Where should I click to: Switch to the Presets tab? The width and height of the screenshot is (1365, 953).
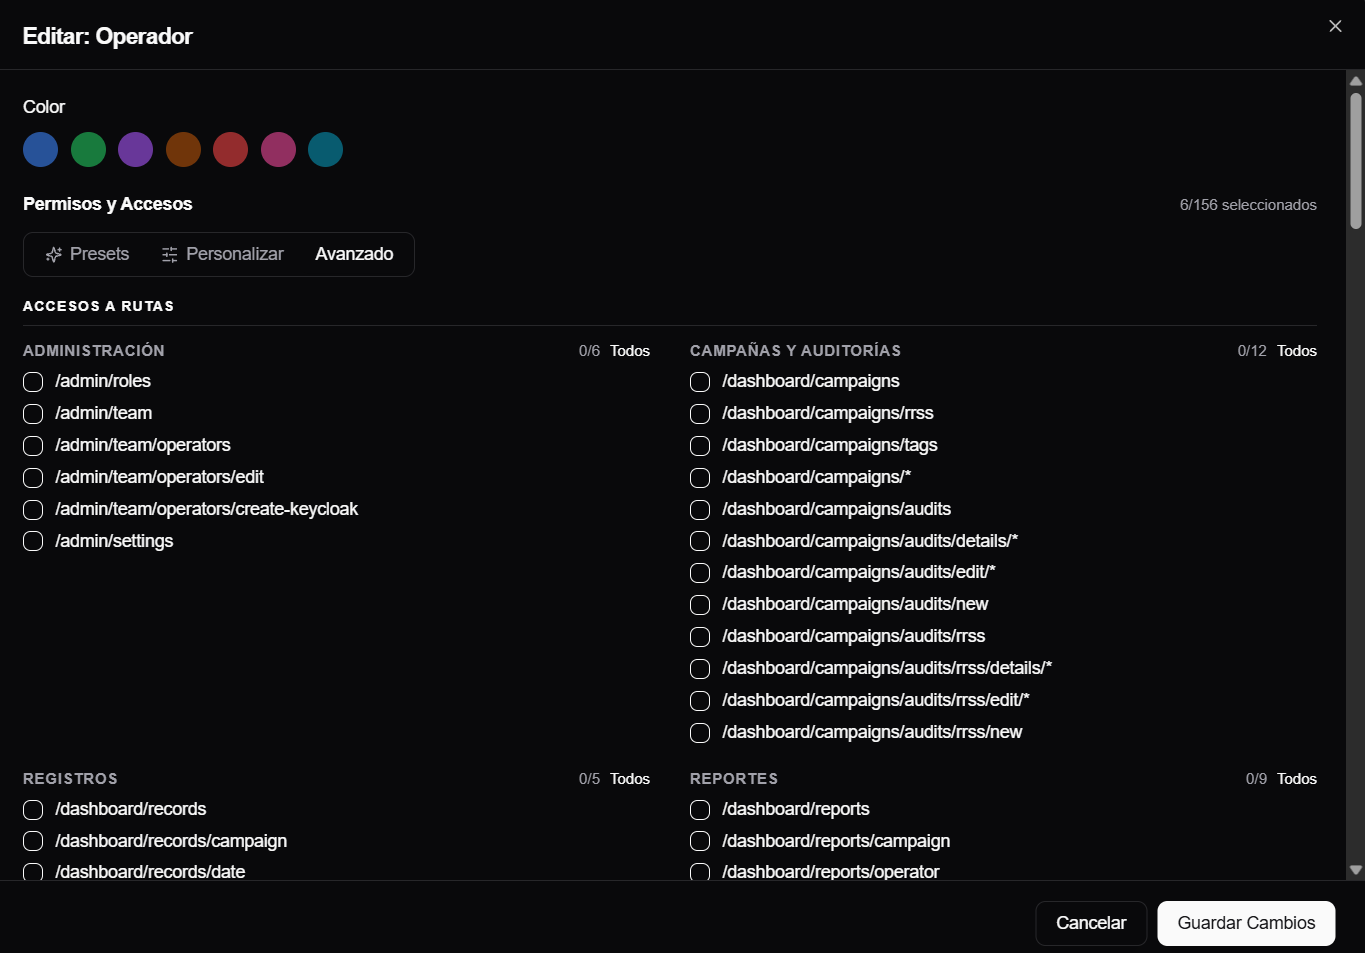(x=87, y=254)
